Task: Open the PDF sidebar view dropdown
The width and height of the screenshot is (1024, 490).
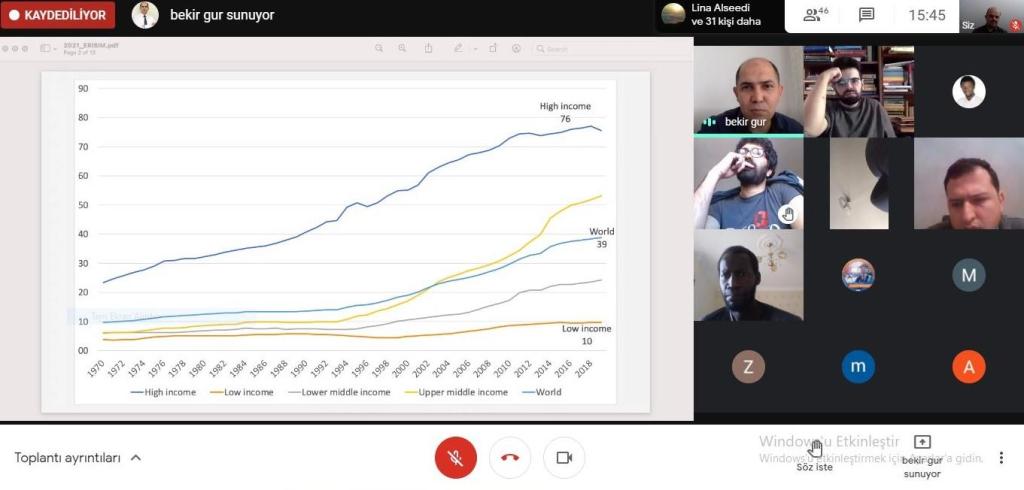Action: (48, 48)
